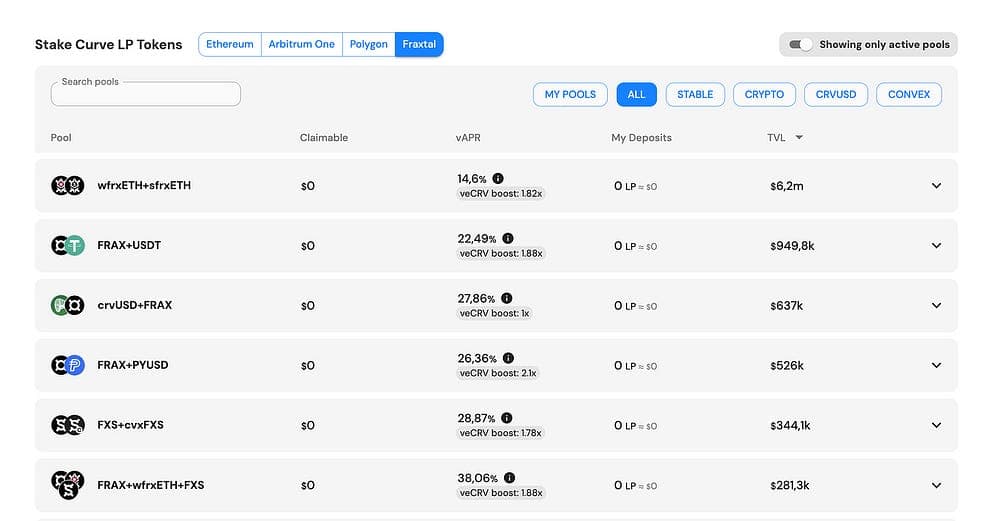Viewport: 1000px width, 521px height.
Task: Open vAPR info icon next to 28,87%
Action: click(x=506, y=418)
